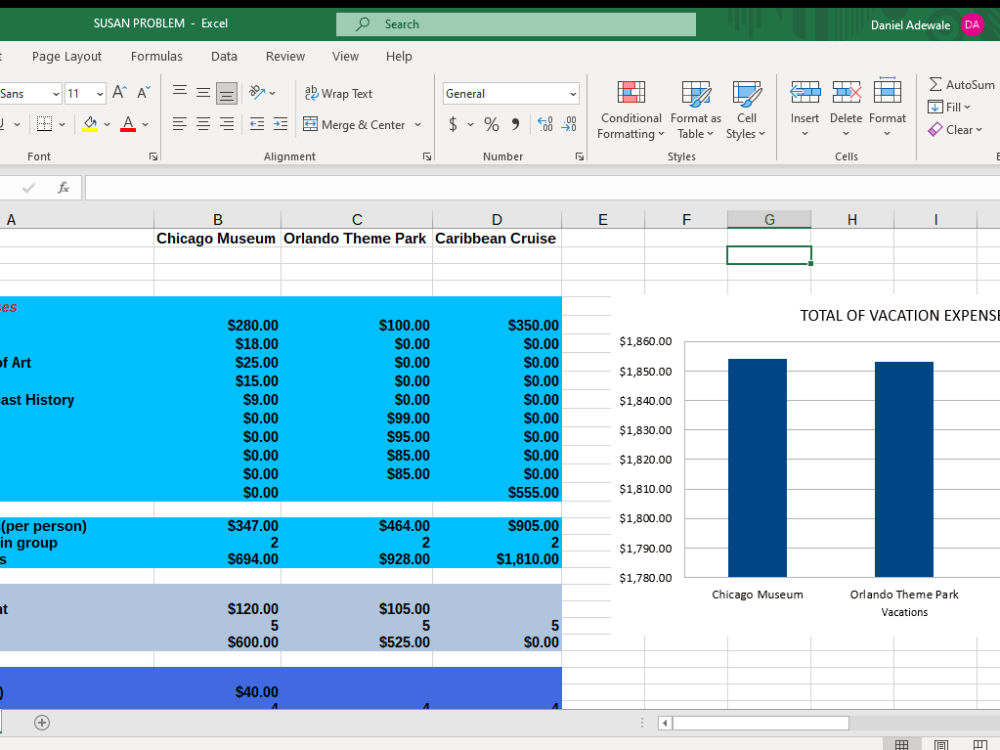Switch to Normal view

901,744
